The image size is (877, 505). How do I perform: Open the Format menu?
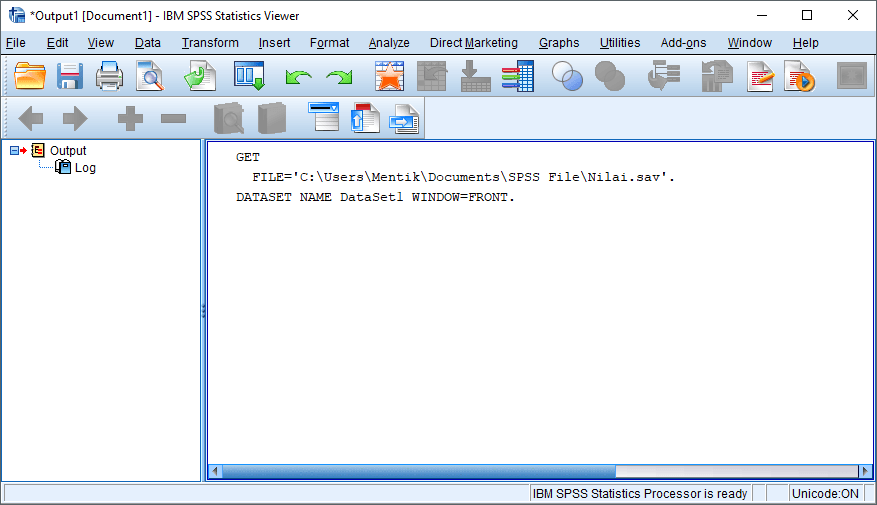coord(329,43)
